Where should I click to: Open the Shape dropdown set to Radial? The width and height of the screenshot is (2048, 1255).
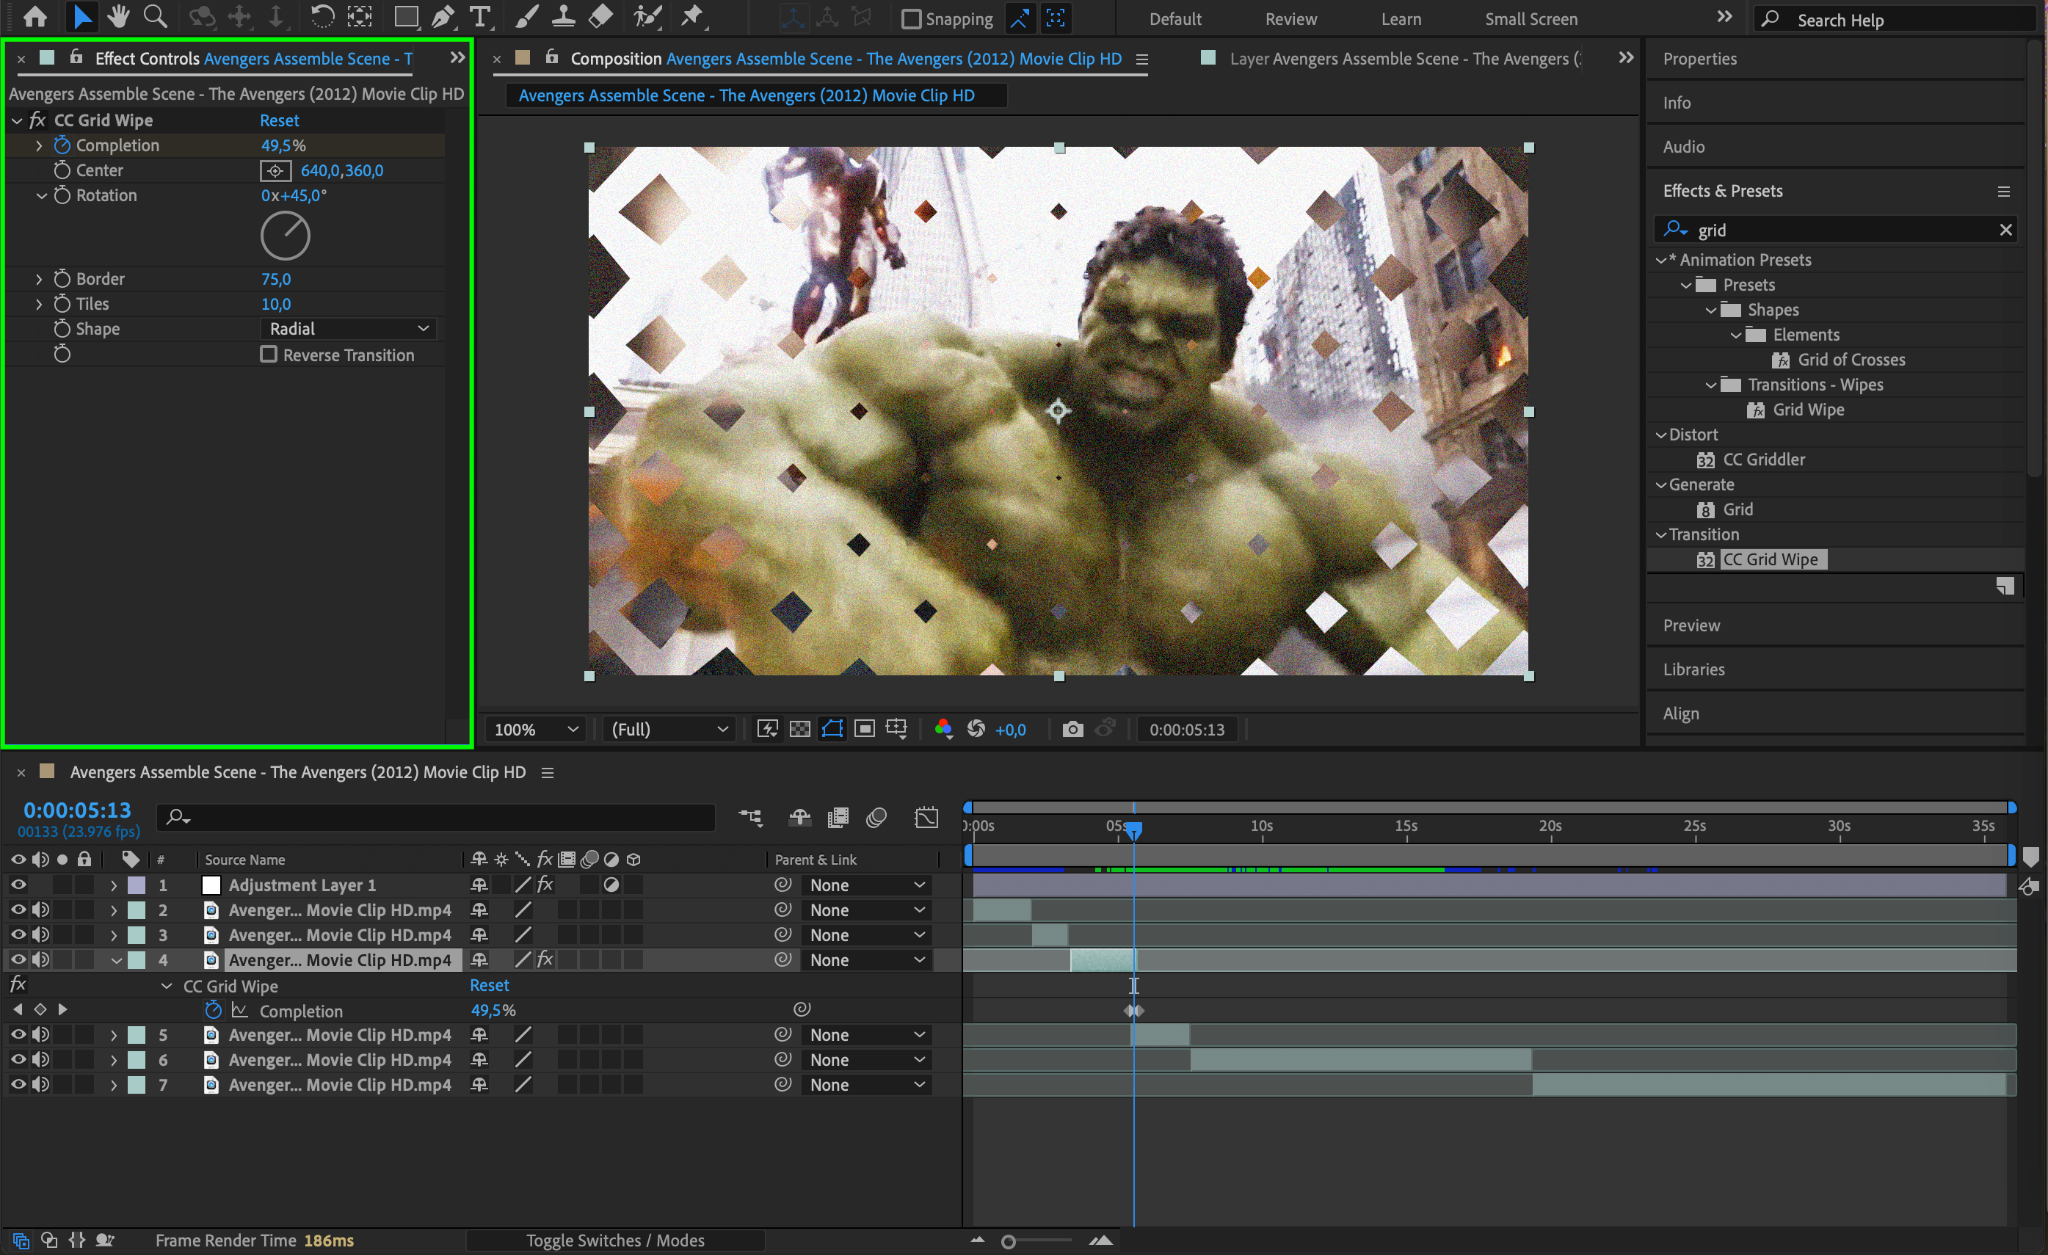(348, 329)
